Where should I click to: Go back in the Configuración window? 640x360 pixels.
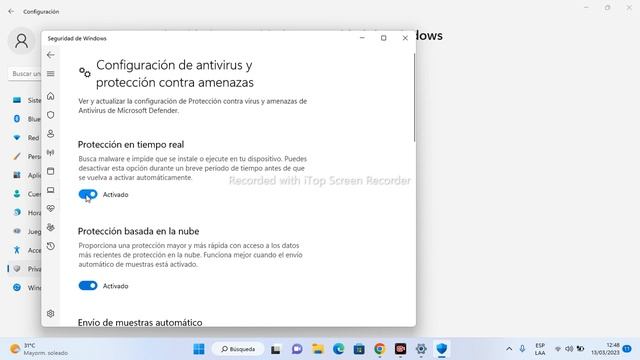tap(11, 11)
